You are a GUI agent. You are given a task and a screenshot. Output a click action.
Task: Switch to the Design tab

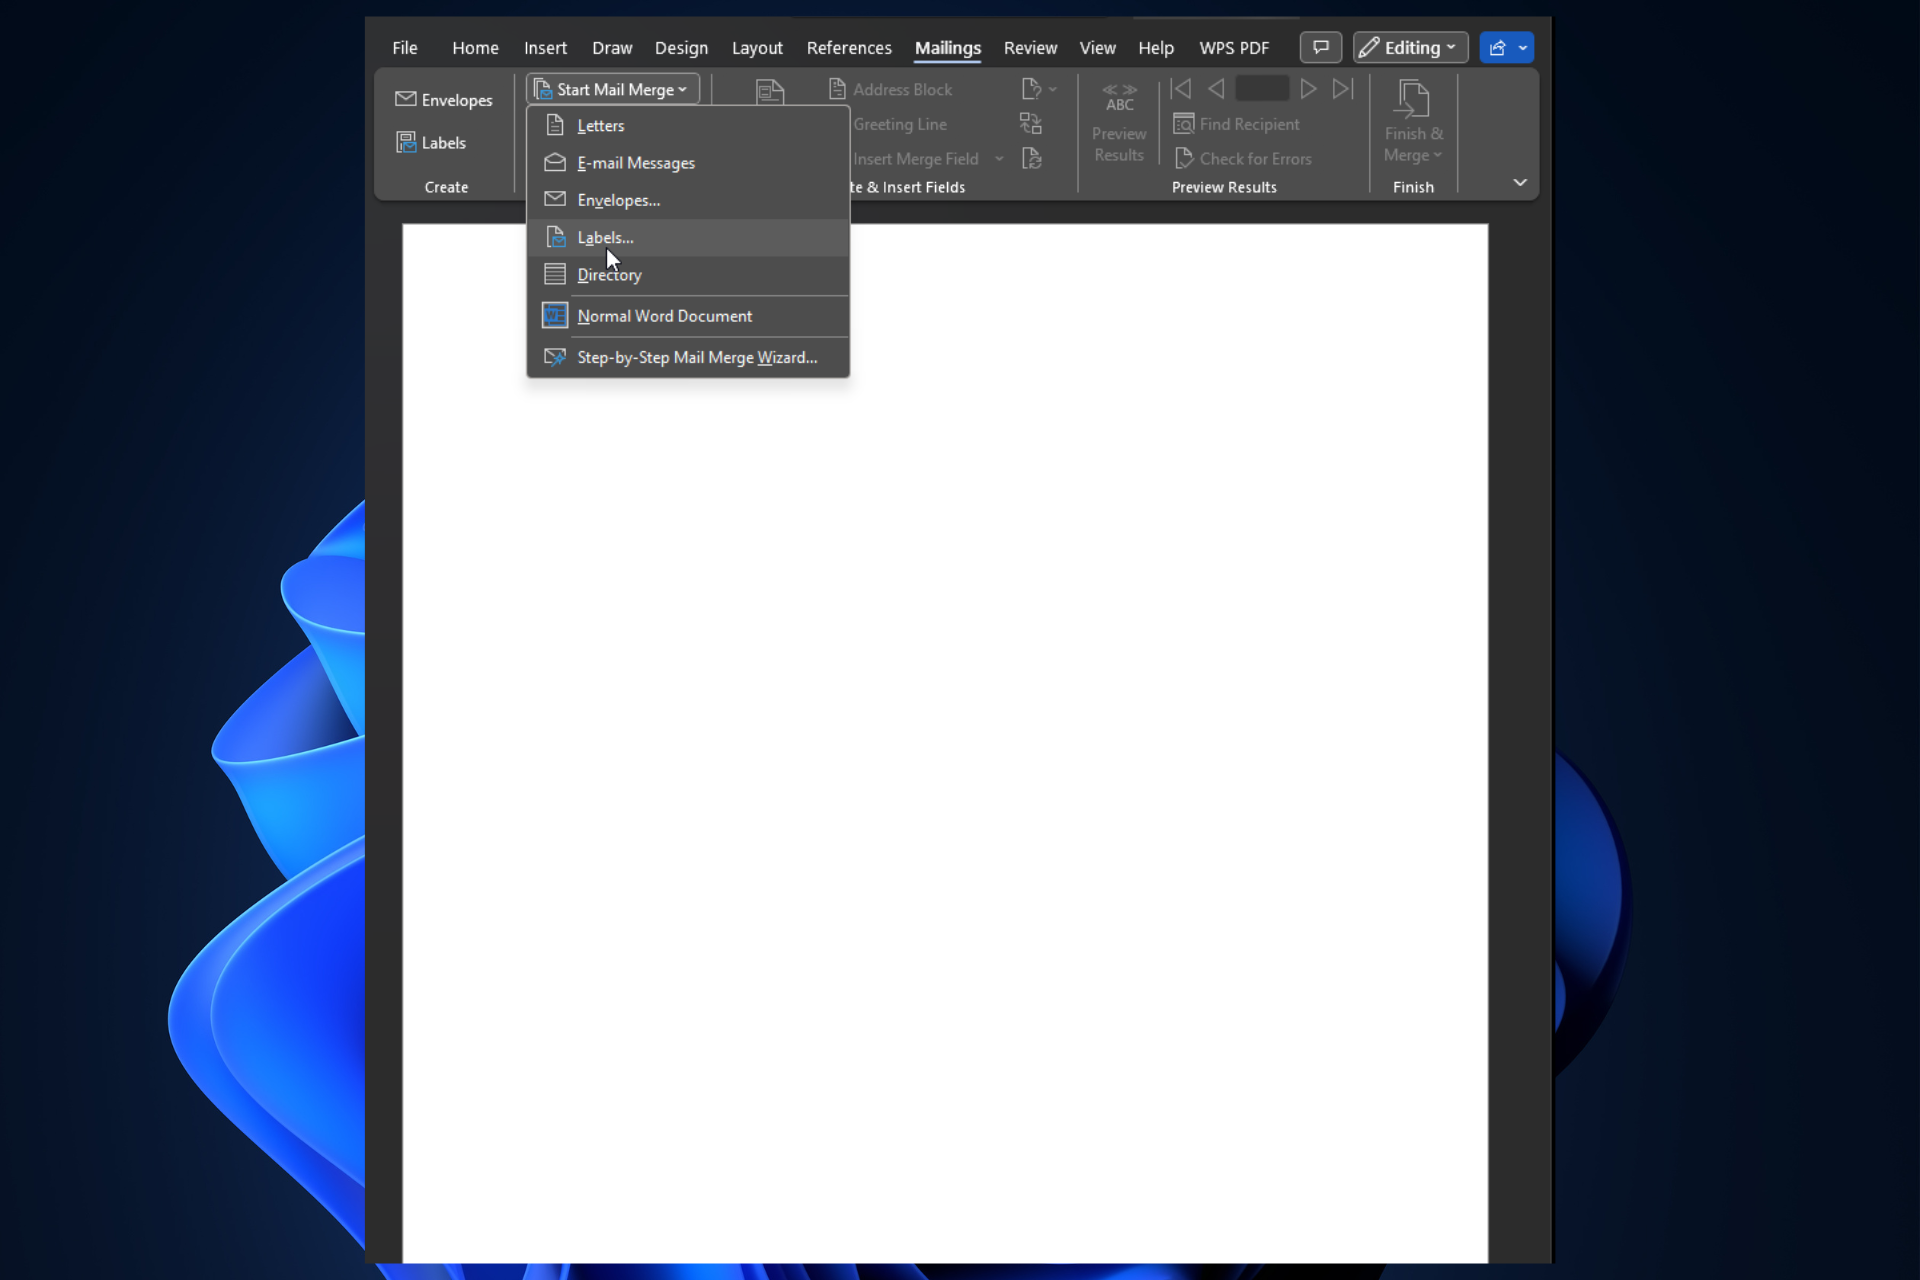point(681,47)
